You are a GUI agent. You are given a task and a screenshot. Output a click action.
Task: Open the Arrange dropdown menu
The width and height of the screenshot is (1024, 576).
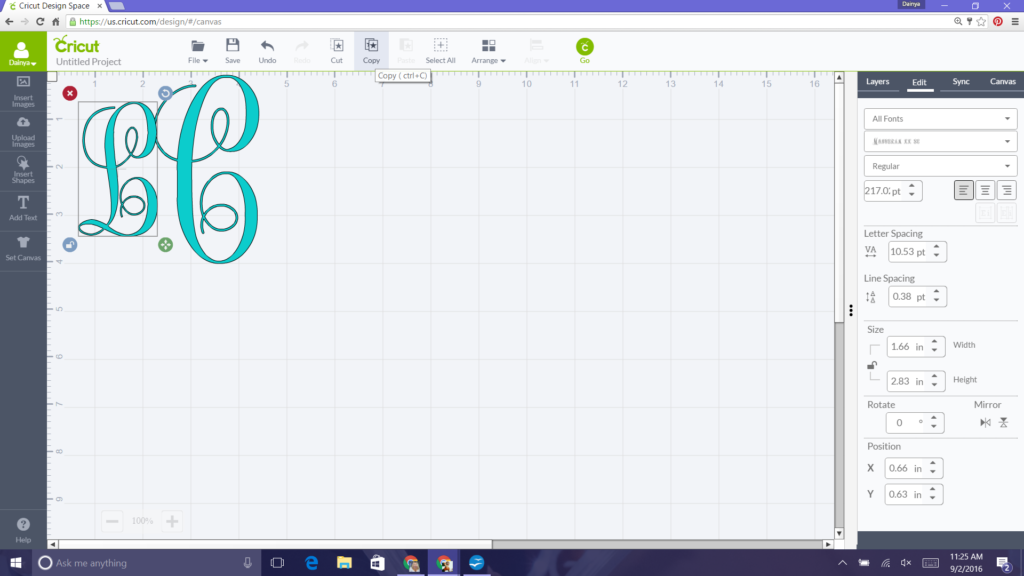488,51
